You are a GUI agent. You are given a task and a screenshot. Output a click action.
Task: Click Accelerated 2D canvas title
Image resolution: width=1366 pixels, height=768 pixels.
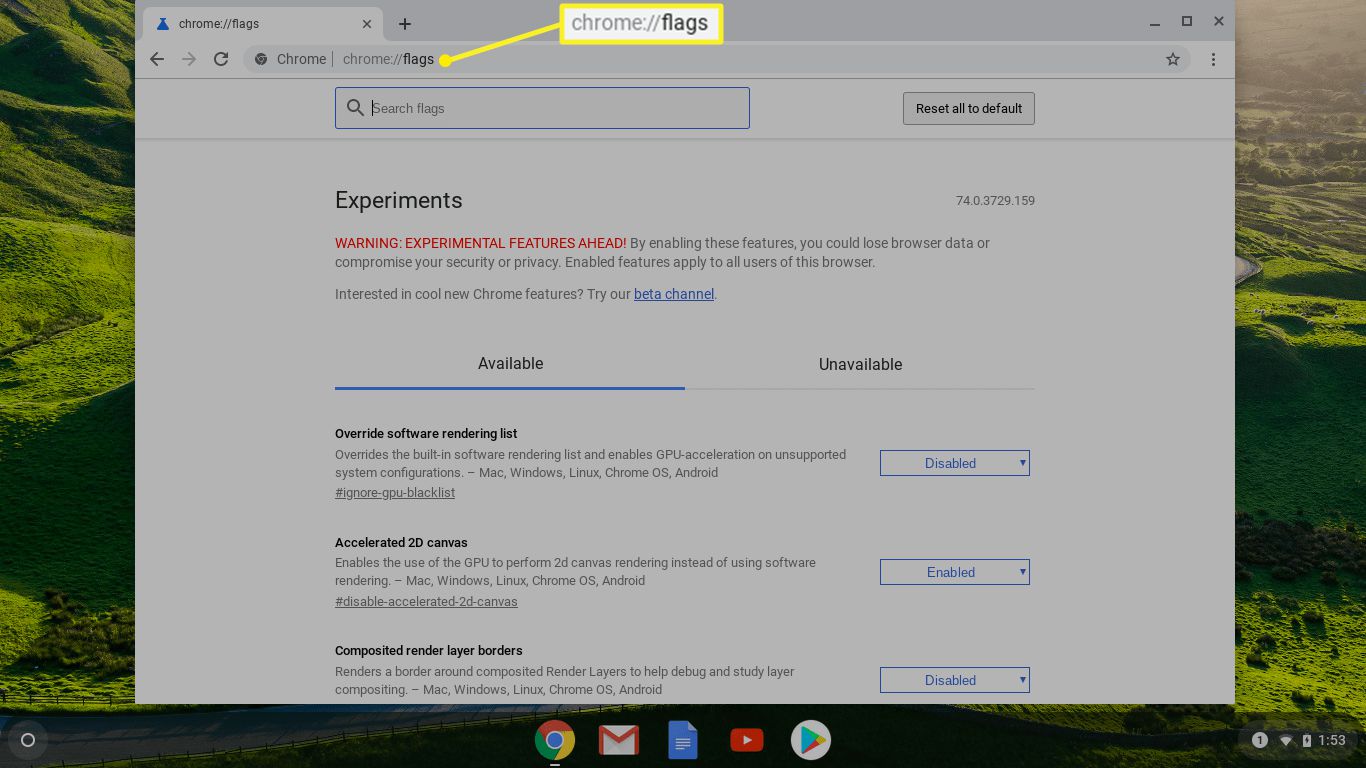(x=401, y=543)
